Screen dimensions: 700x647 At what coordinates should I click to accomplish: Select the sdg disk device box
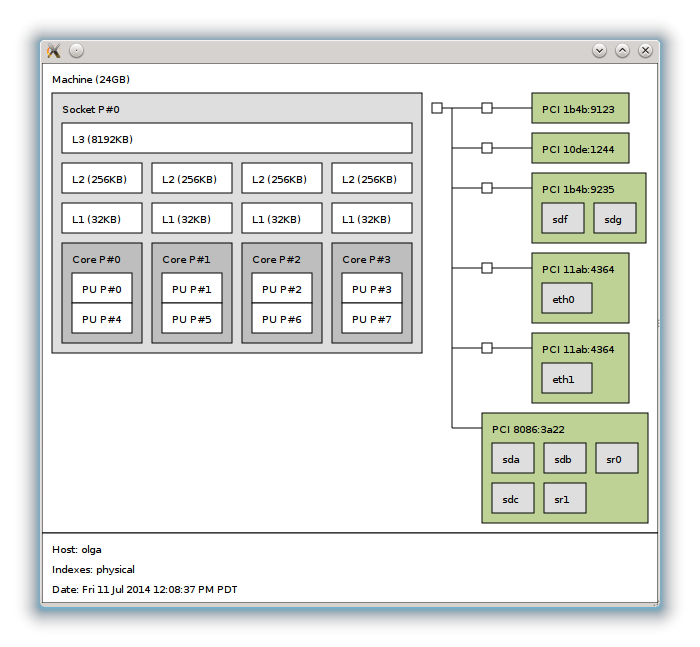click(x=614, y=219)
